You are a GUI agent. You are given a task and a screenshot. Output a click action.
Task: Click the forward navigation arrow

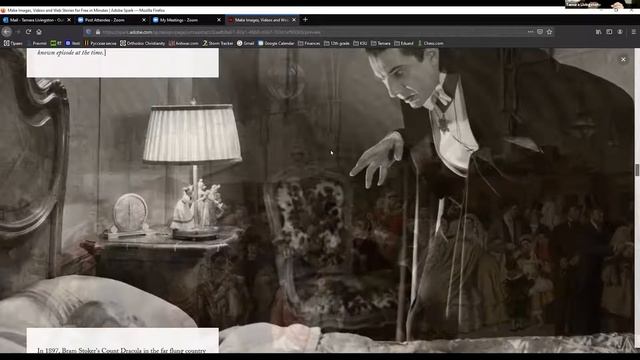[18, 32]
